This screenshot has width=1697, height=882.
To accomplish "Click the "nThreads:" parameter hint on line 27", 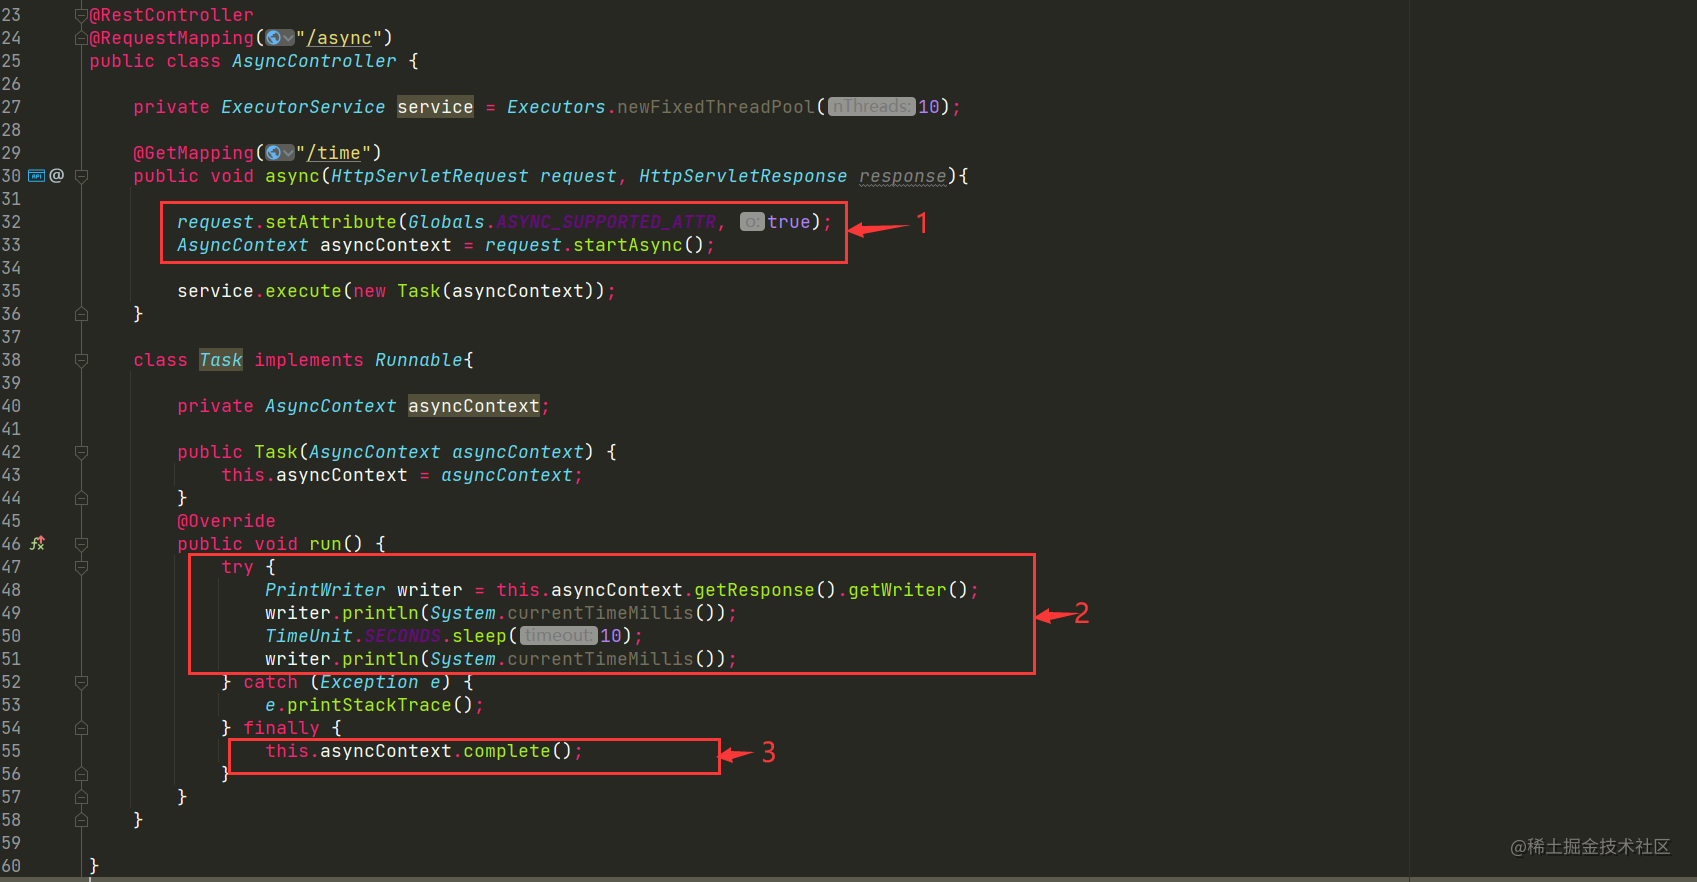I will [872, 107].
